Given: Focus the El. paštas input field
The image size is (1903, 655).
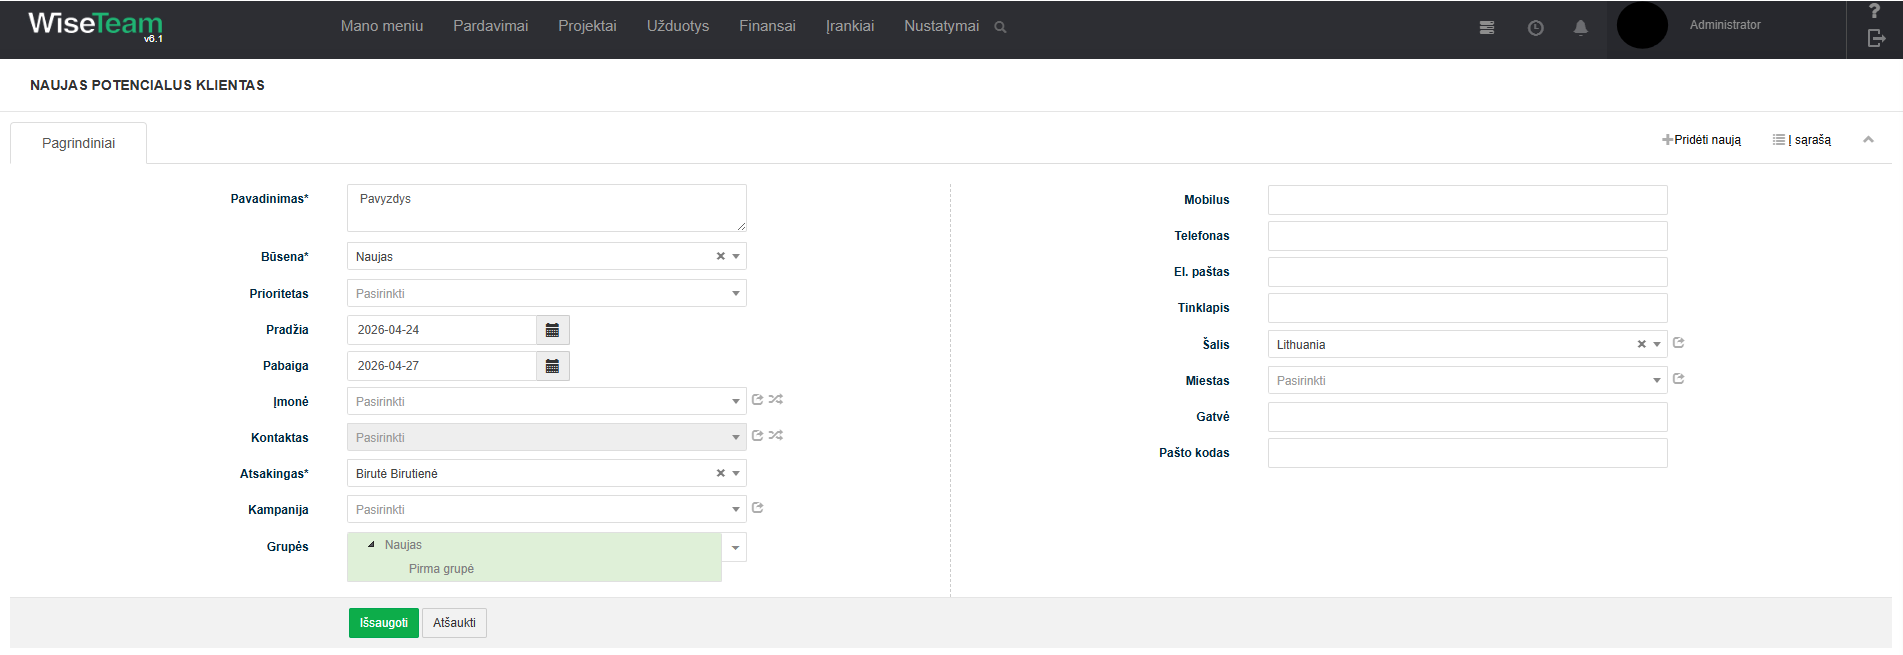Looking at the screenshot, I should tap(1467, 272).
